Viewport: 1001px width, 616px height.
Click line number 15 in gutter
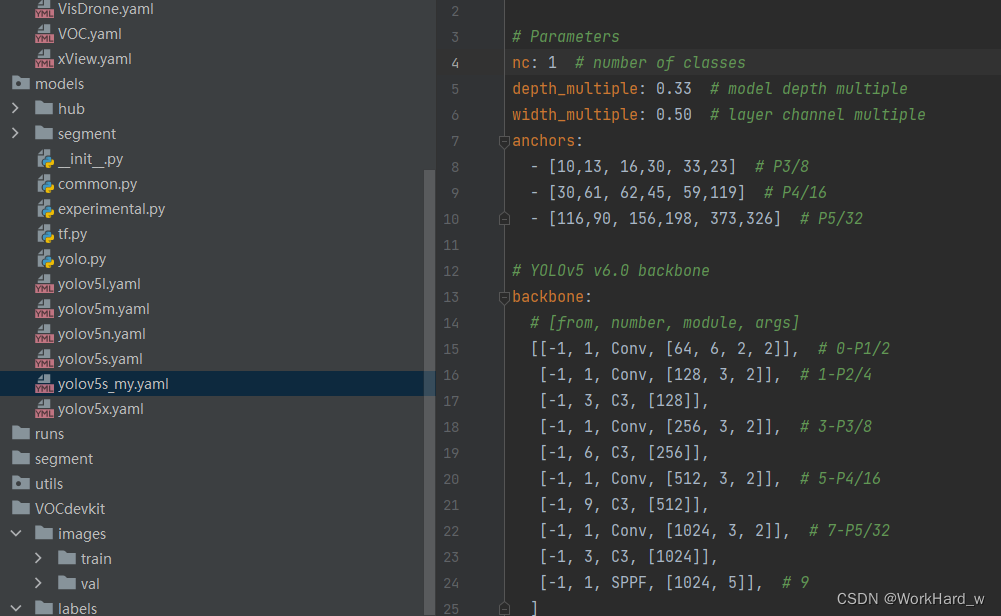point(451,349)
